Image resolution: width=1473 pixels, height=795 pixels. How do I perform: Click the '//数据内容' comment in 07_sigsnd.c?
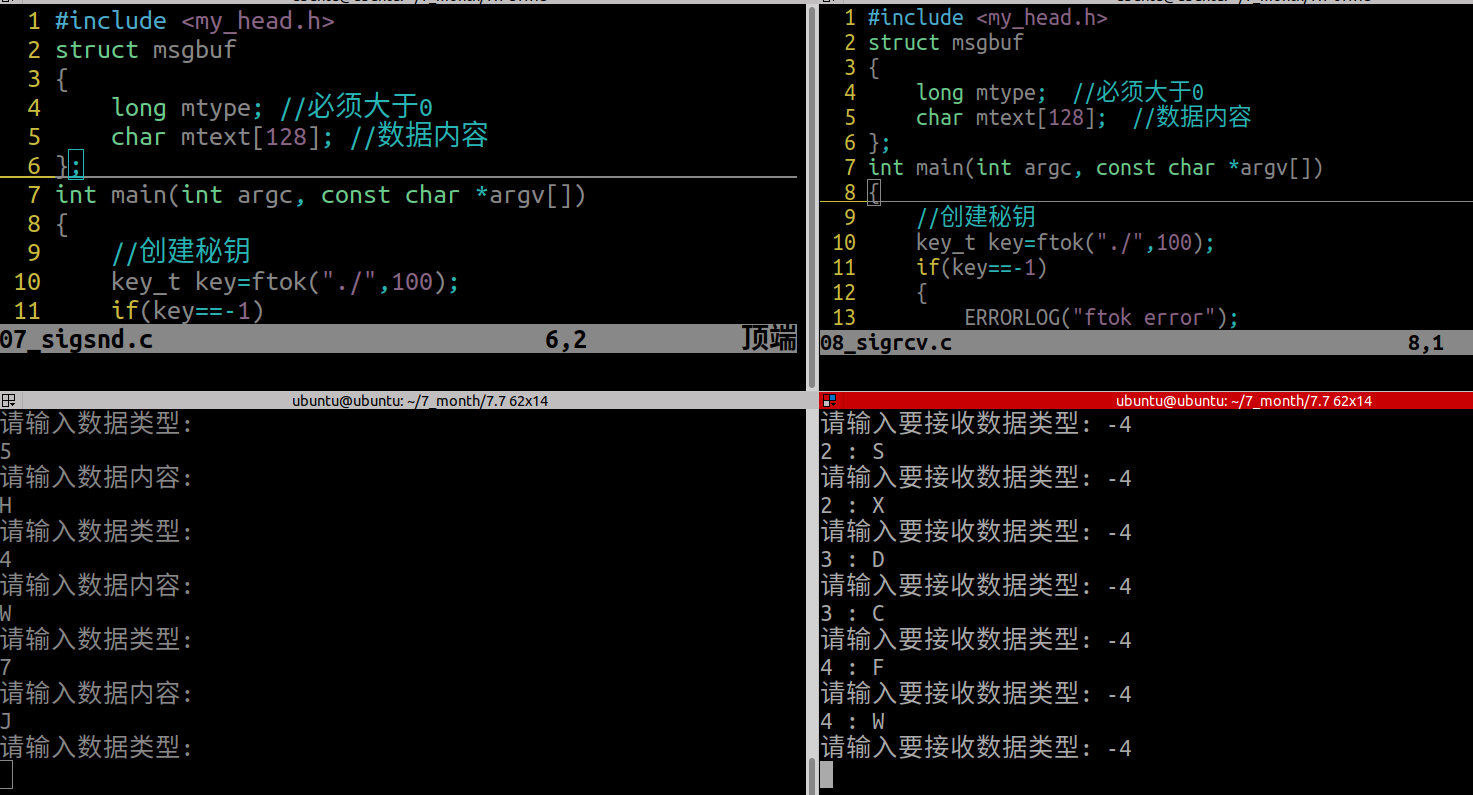tap(419, 136)
